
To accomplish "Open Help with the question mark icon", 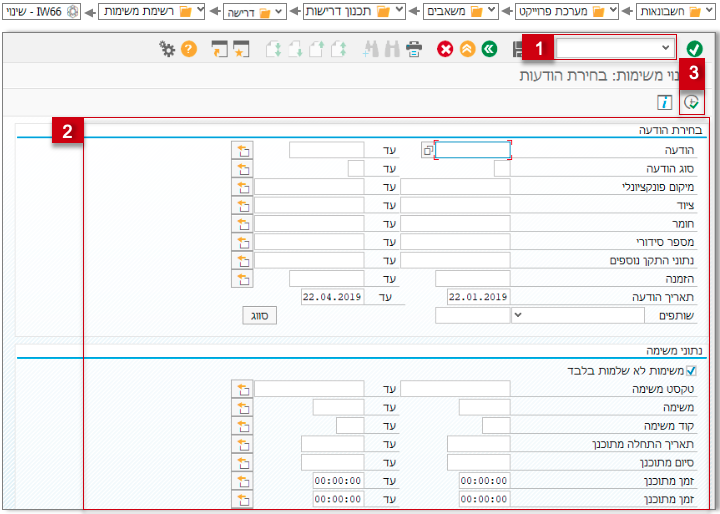I will point(188,49).
